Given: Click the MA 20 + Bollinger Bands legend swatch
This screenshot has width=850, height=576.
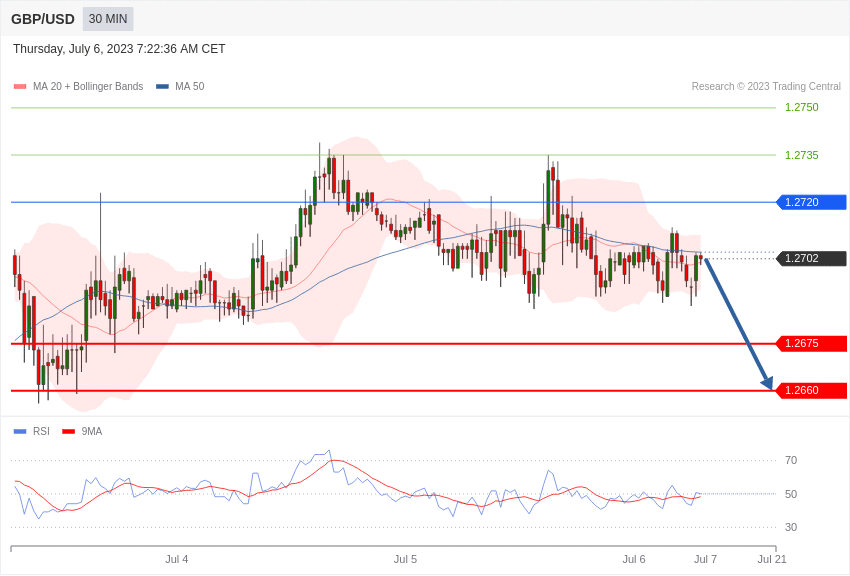Looking at the screenshot, I should click(20, 86).
